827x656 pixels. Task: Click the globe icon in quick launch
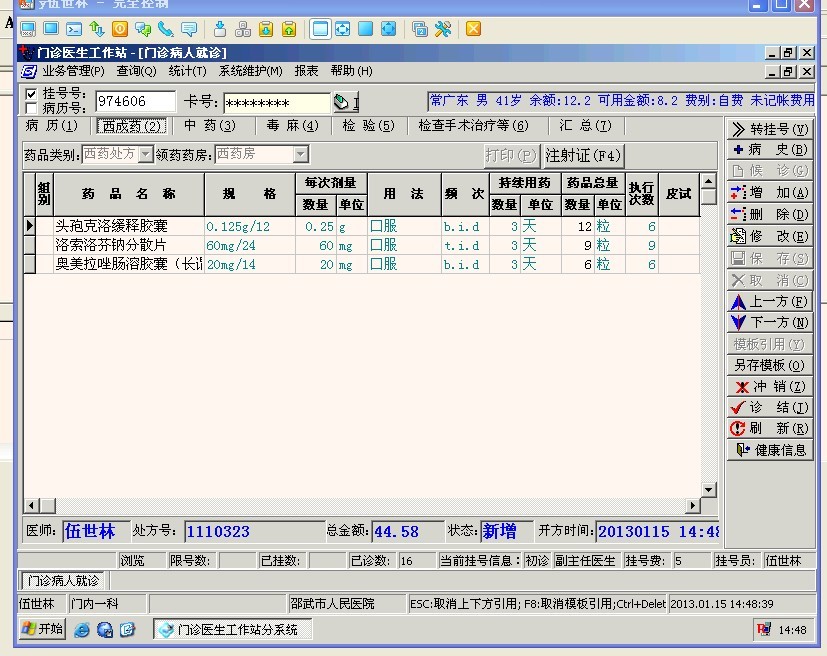tap(104, 630)
